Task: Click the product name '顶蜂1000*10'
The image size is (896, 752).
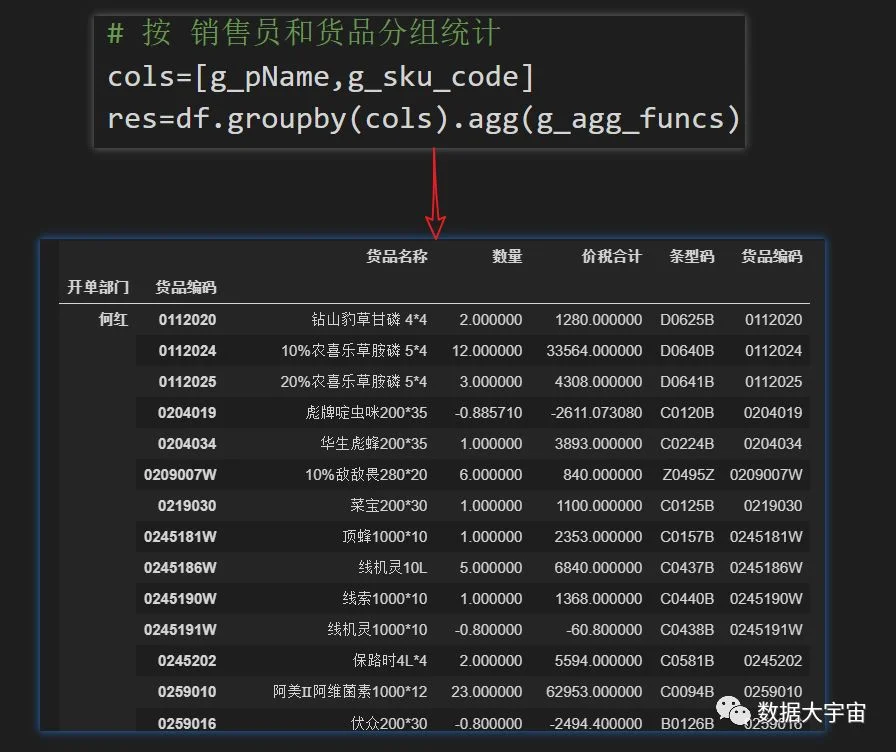Action: click(x=385, y=537)
